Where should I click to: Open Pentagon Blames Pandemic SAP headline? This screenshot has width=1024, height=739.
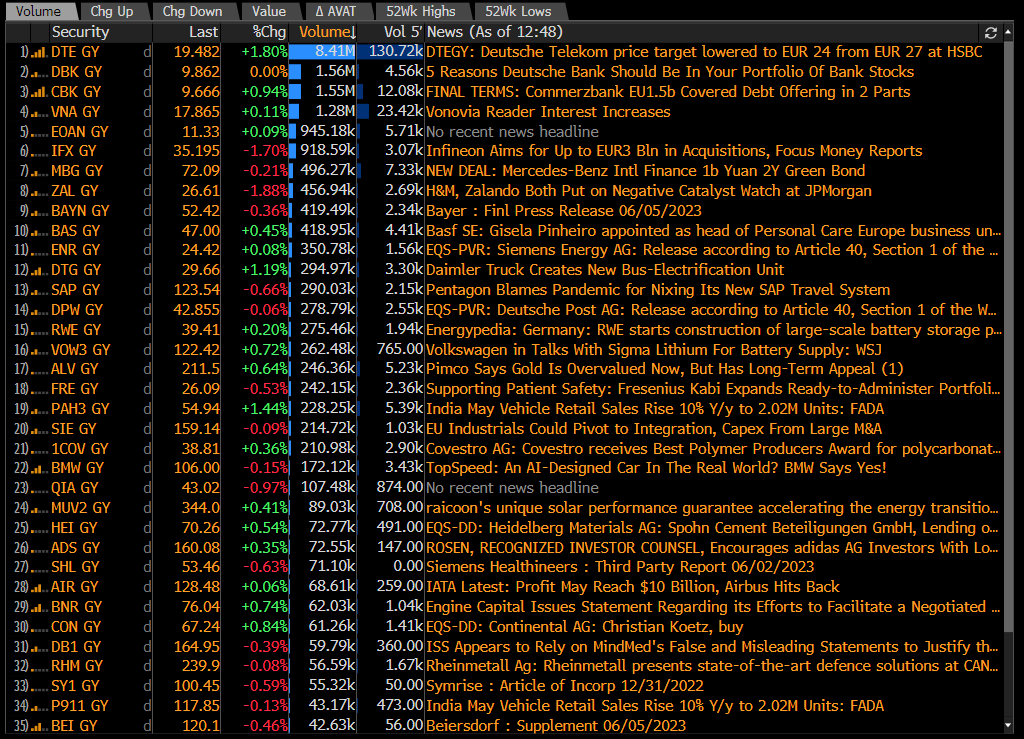[658, 290]
